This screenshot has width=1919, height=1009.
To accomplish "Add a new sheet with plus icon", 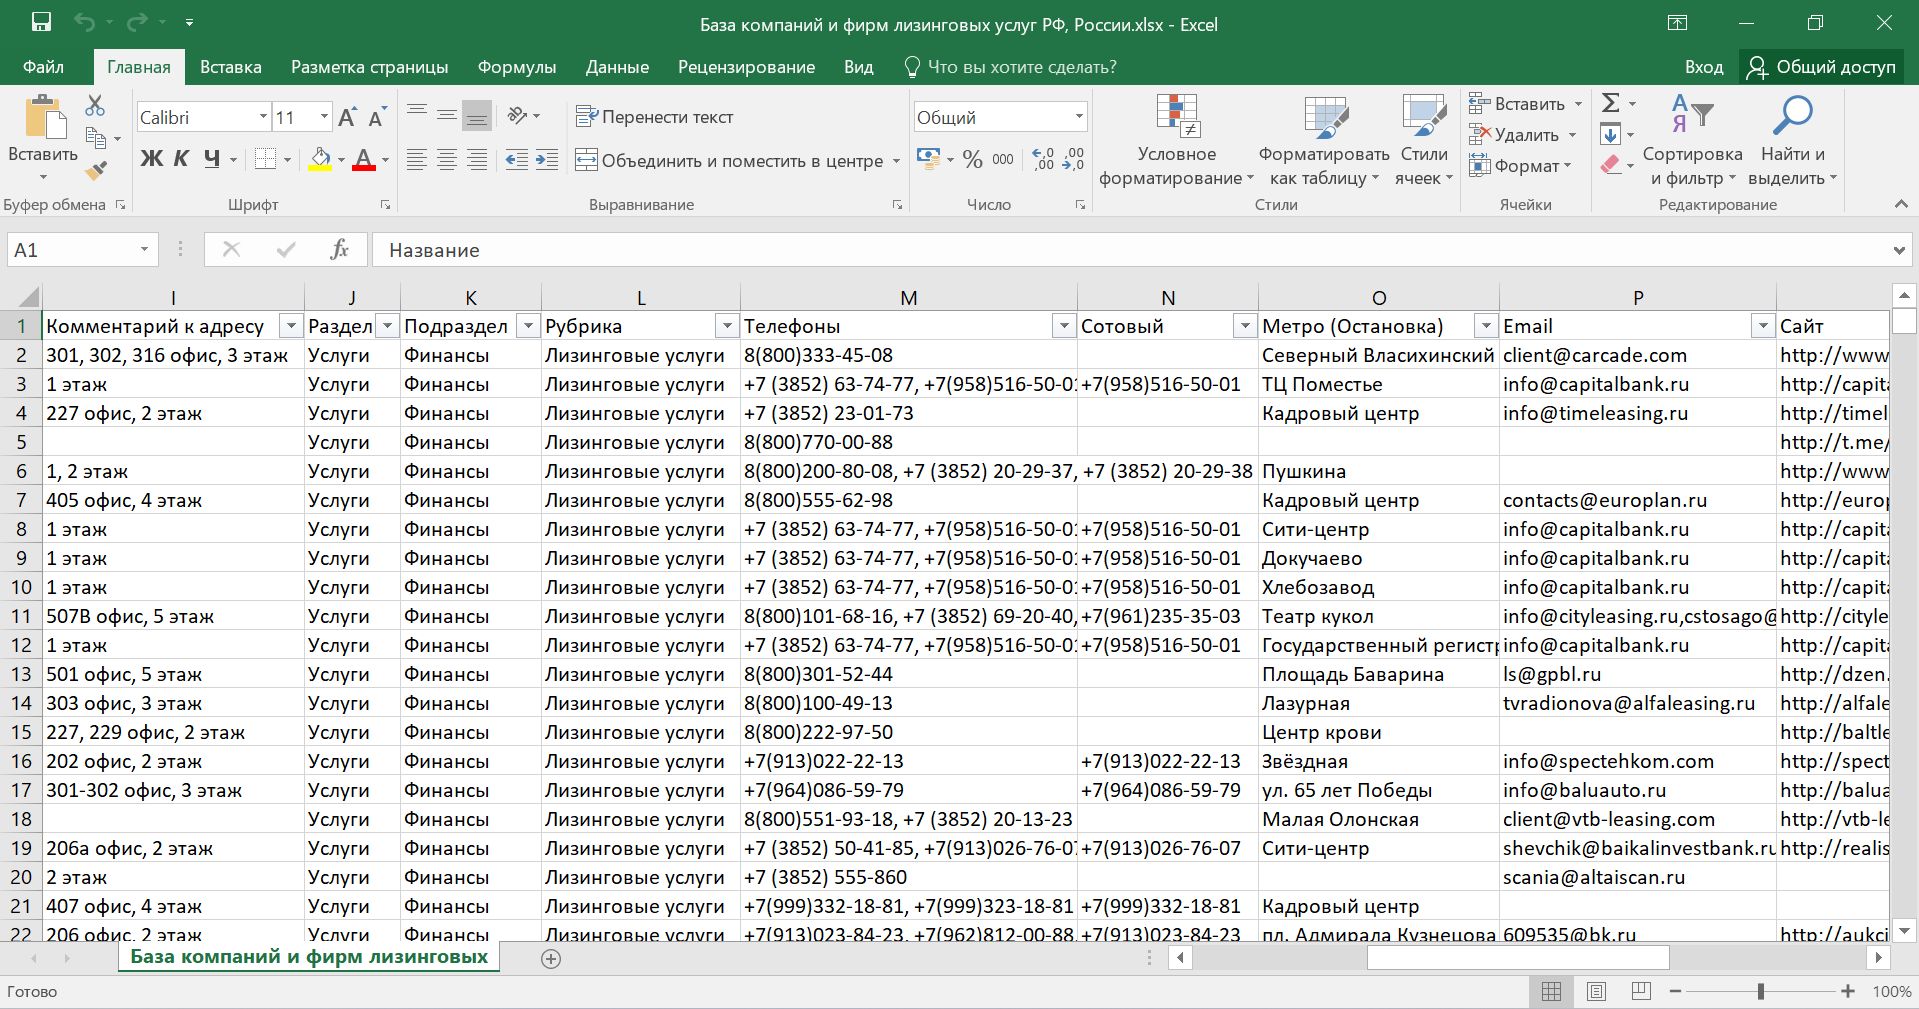I will point(551,958).
